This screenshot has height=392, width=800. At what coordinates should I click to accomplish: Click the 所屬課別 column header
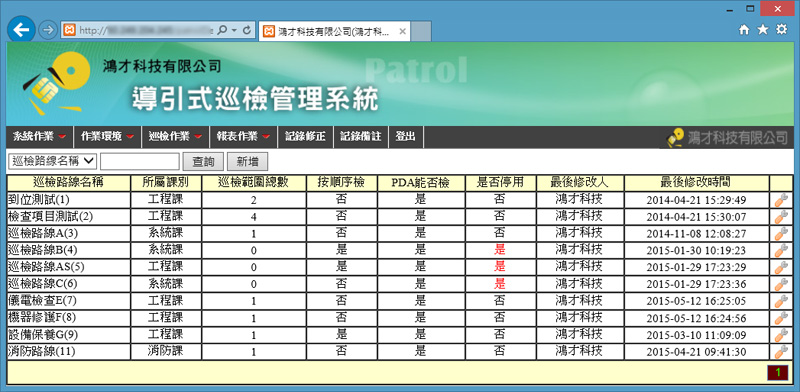pos(166,183)
